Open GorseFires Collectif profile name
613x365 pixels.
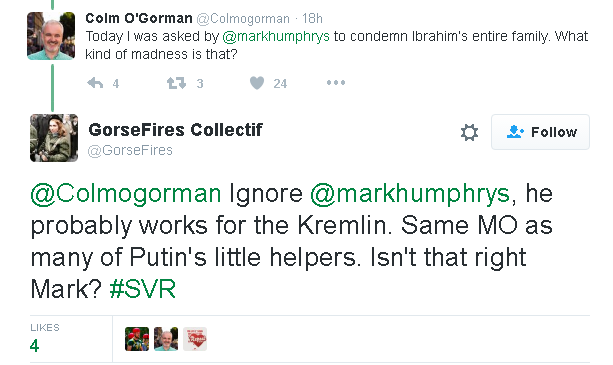pos(176,130)
